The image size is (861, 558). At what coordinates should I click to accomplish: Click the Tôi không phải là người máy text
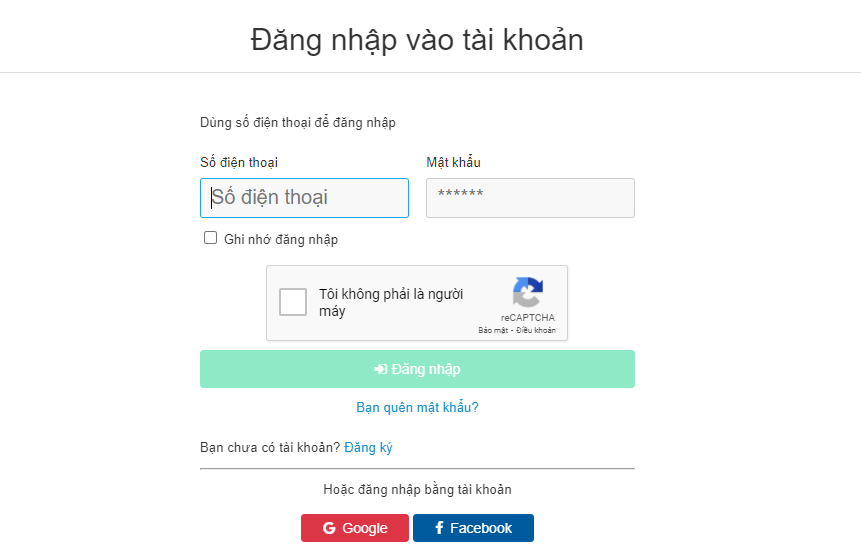click(390, 302)
